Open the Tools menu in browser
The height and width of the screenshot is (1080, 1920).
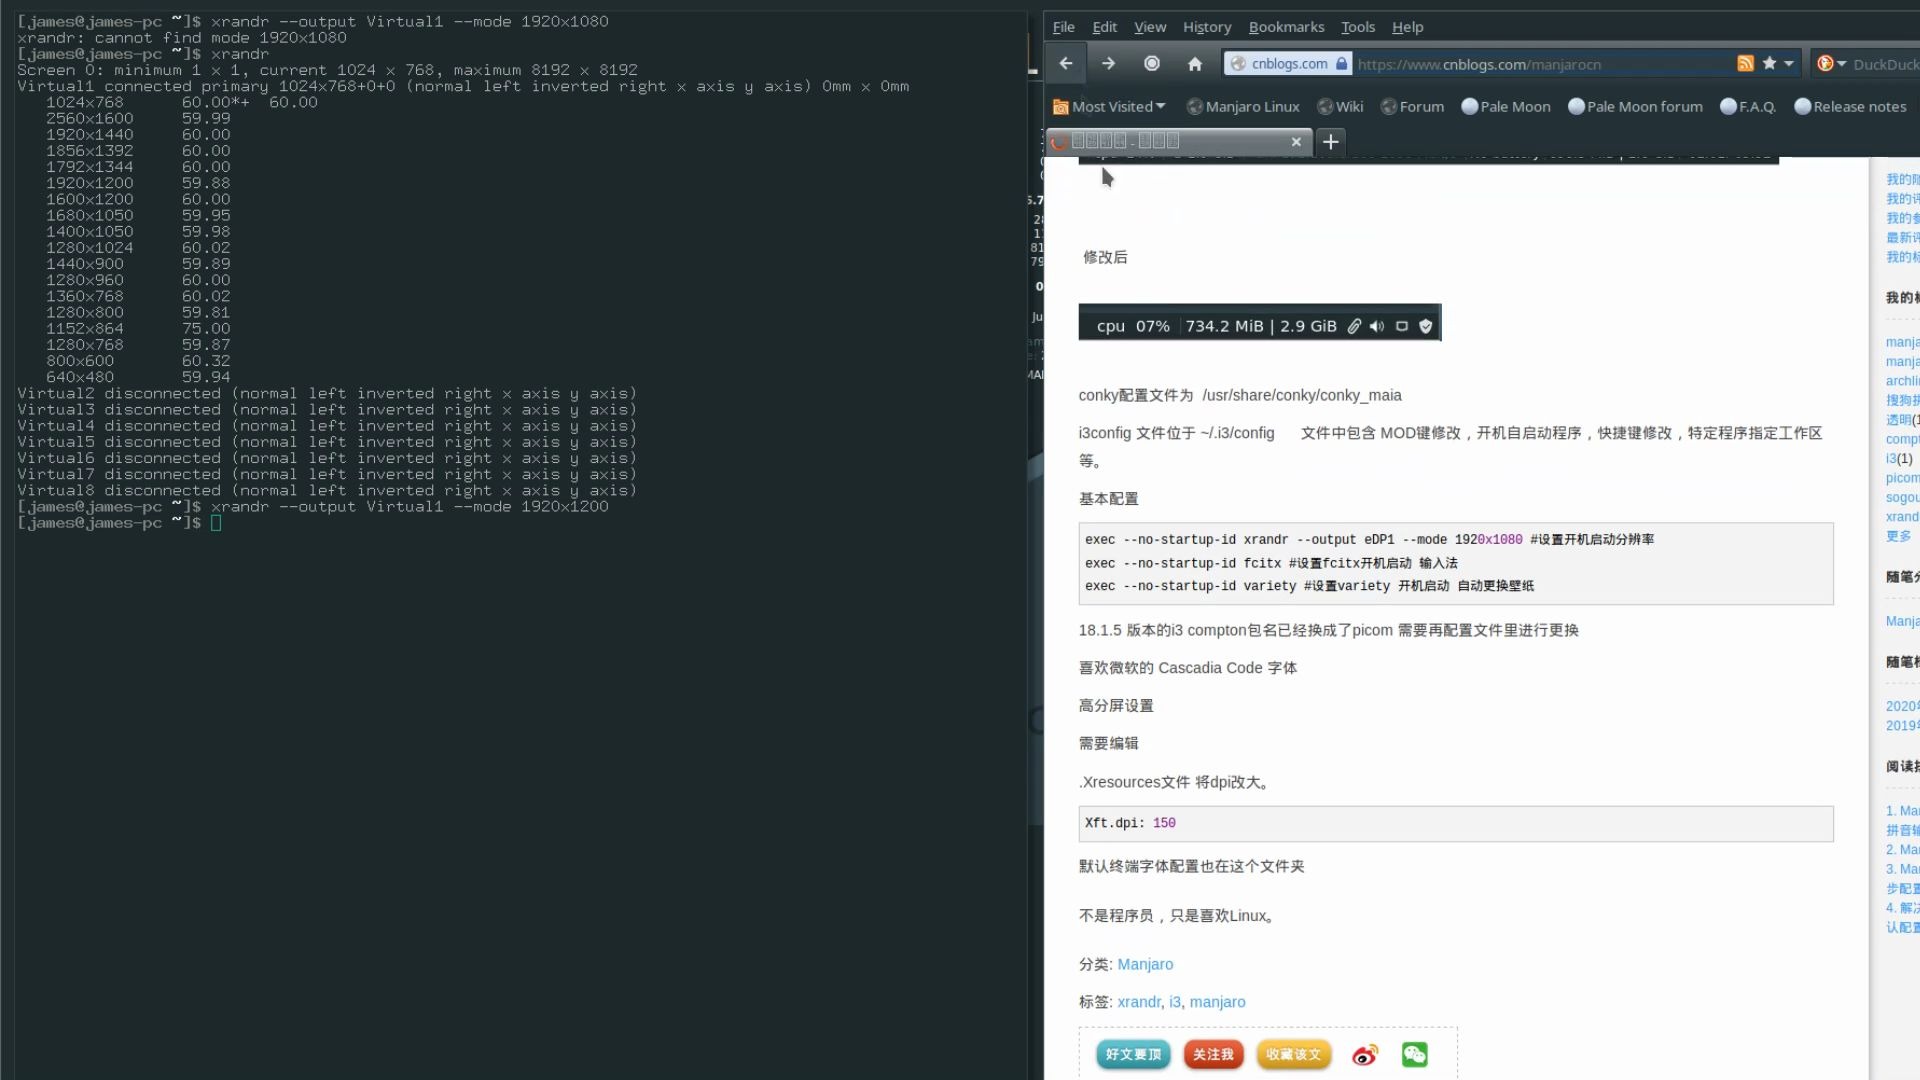click(1357, 25)
